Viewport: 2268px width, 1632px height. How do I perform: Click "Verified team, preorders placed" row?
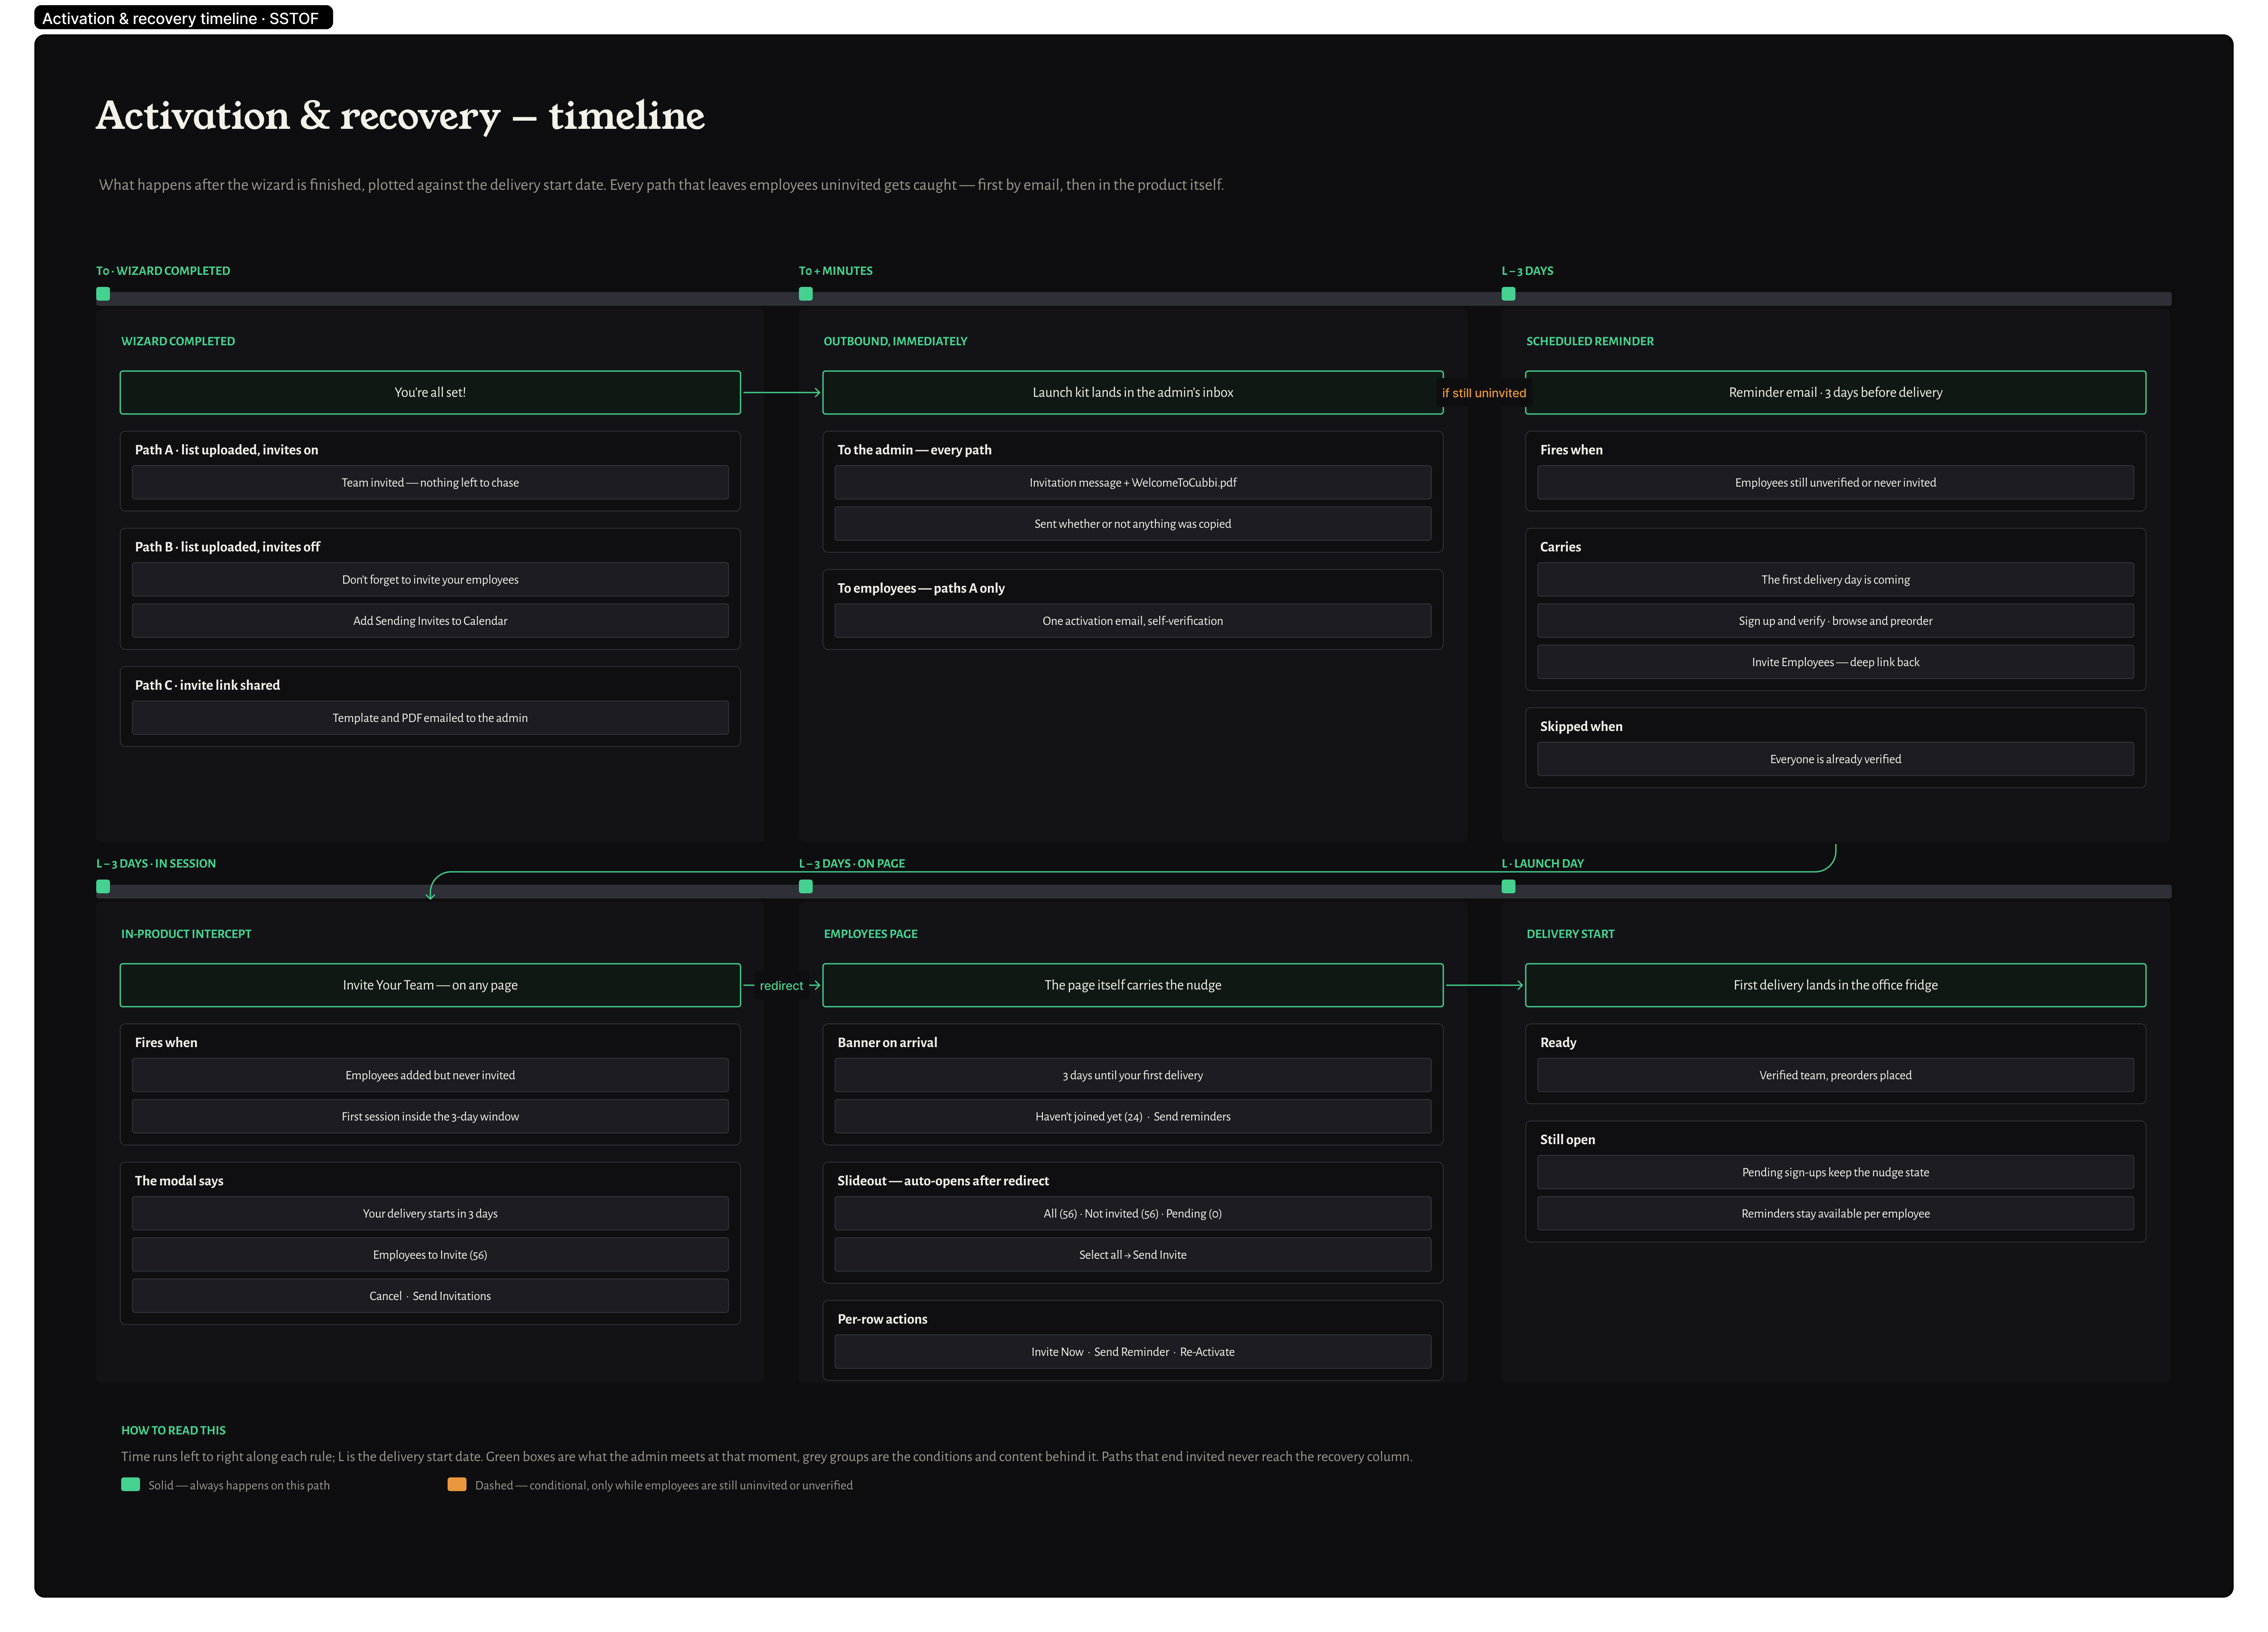[x=1835, y=1075]
